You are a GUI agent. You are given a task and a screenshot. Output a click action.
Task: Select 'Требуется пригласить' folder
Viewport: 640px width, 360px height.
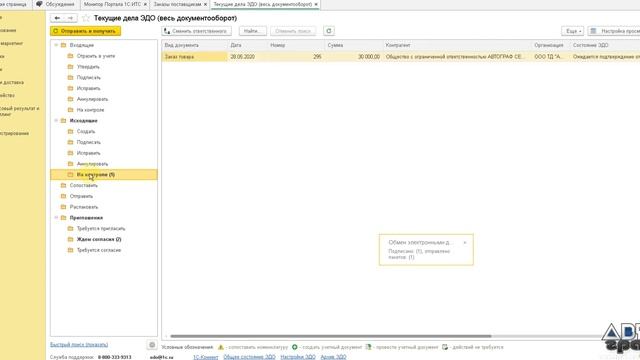101,229
